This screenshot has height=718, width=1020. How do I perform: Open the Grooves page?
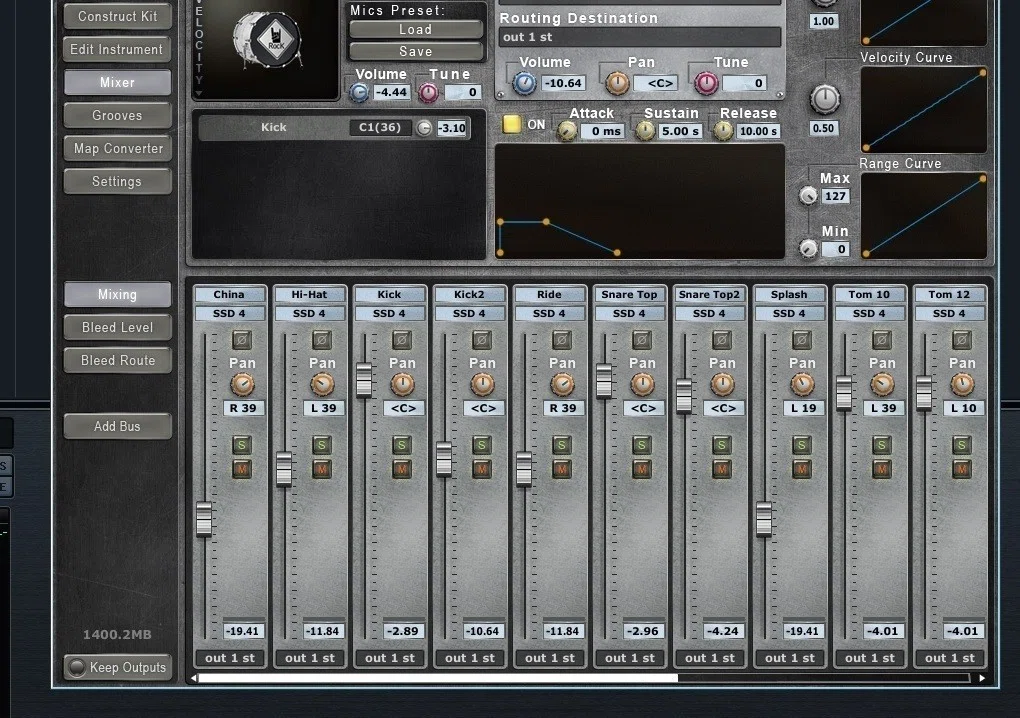(118, 116)
